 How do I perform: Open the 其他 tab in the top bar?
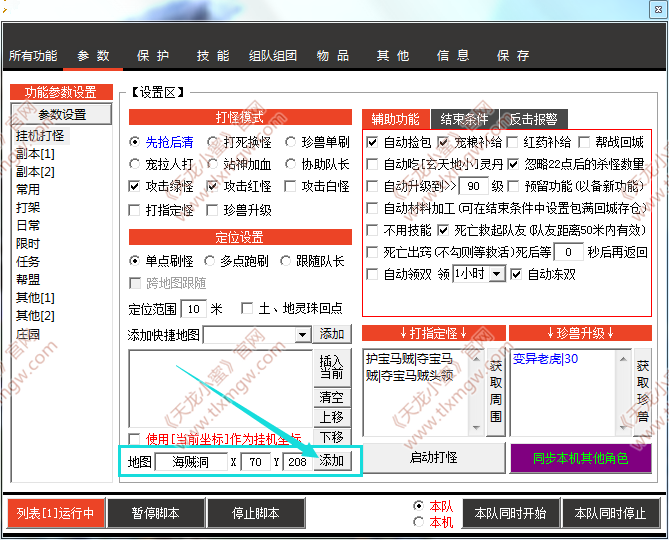tap(393, 55)
